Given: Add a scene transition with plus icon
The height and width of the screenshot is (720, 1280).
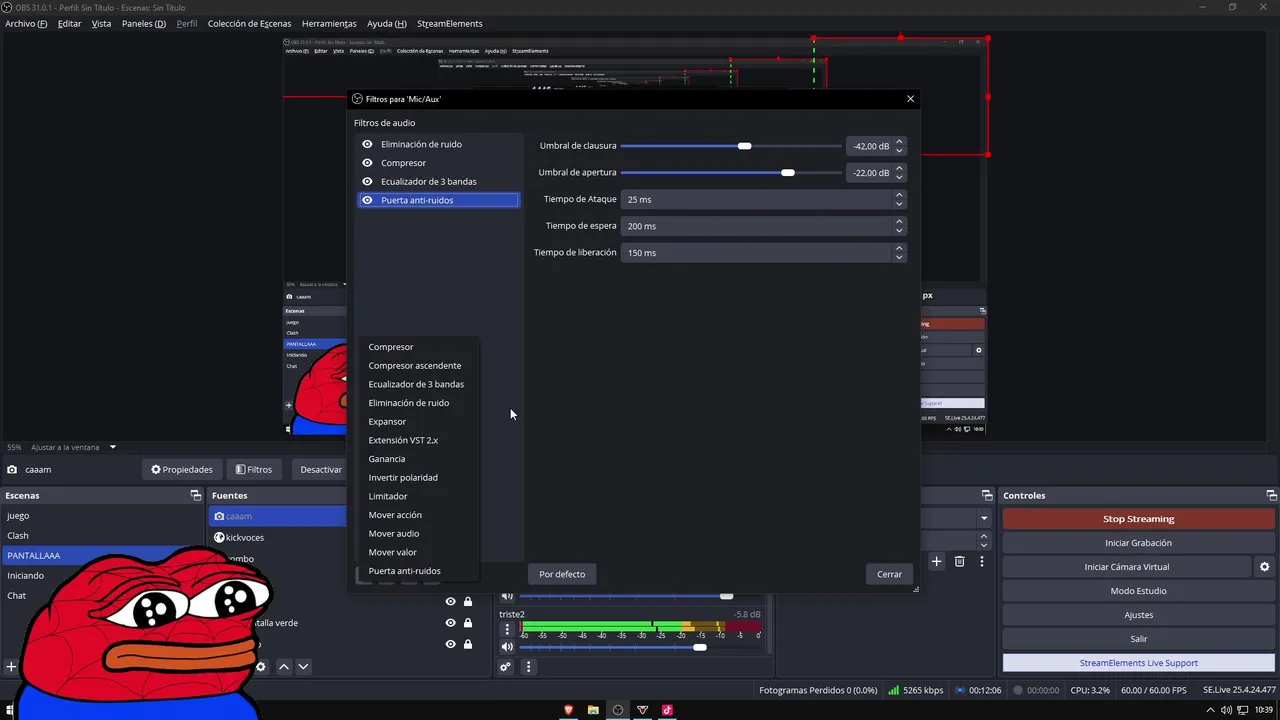Looking at the screenshot, I should [936, 562].
